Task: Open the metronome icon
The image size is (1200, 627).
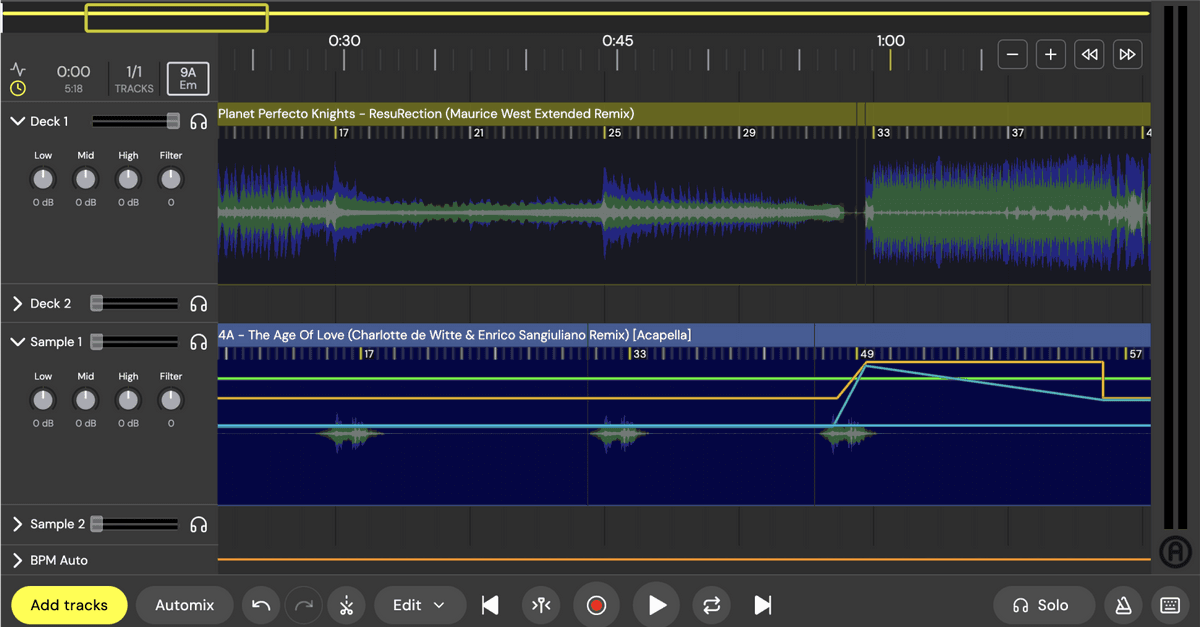Action: pos(1124,605)
